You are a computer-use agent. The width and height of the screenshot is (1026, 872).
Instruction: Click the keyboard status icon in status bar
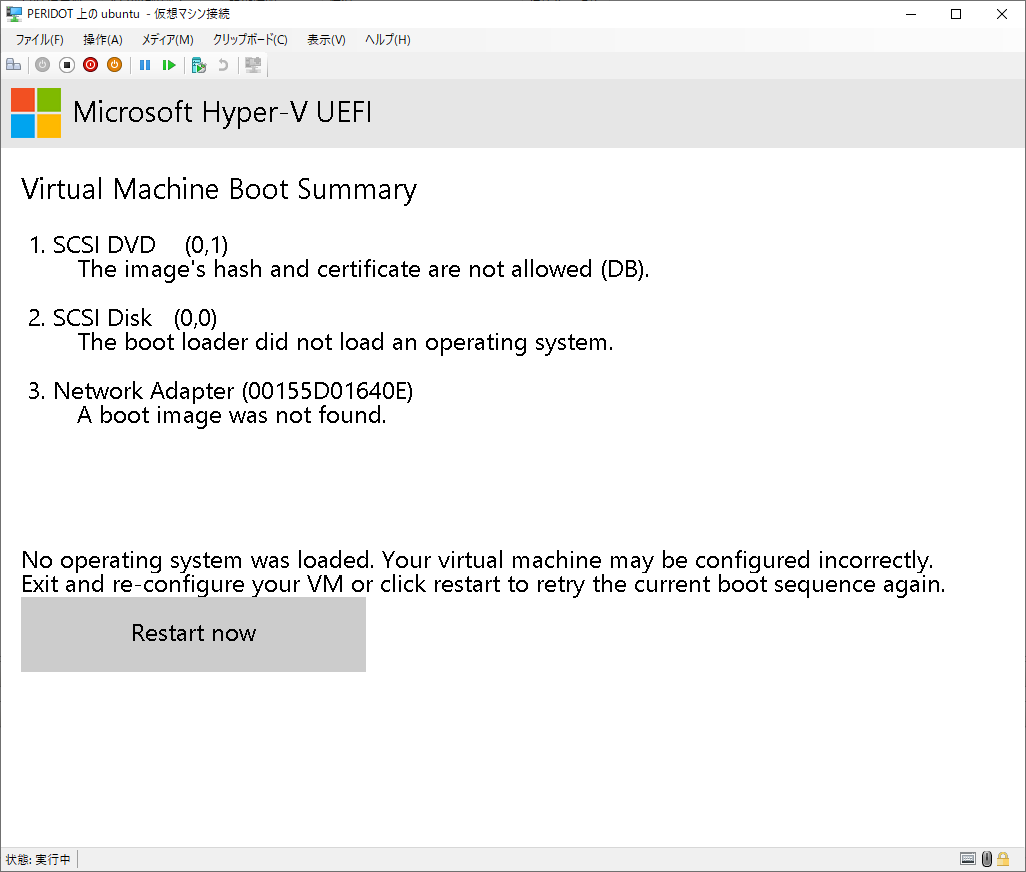tap(968, 858)
